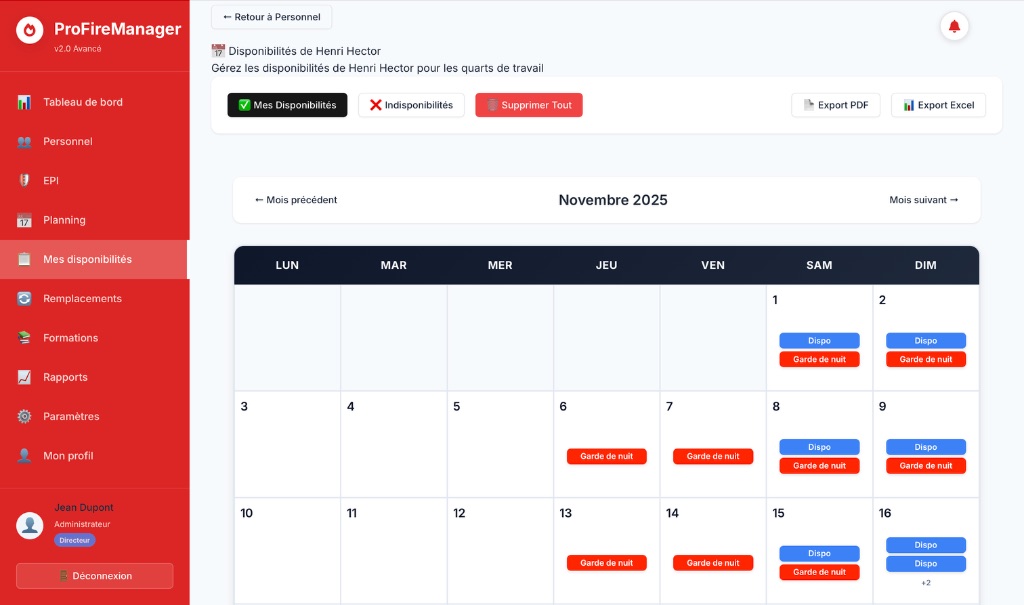Export the availabilities as PDF
1024x605 pixels.
[x=836, y=105]
